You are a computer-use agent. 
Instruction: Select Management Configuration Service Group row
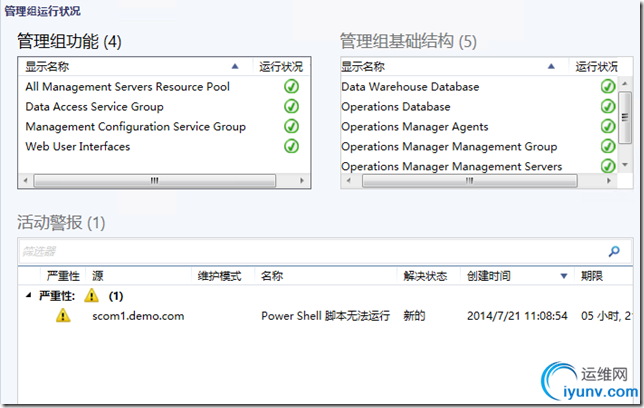click(x=164, y=126)
